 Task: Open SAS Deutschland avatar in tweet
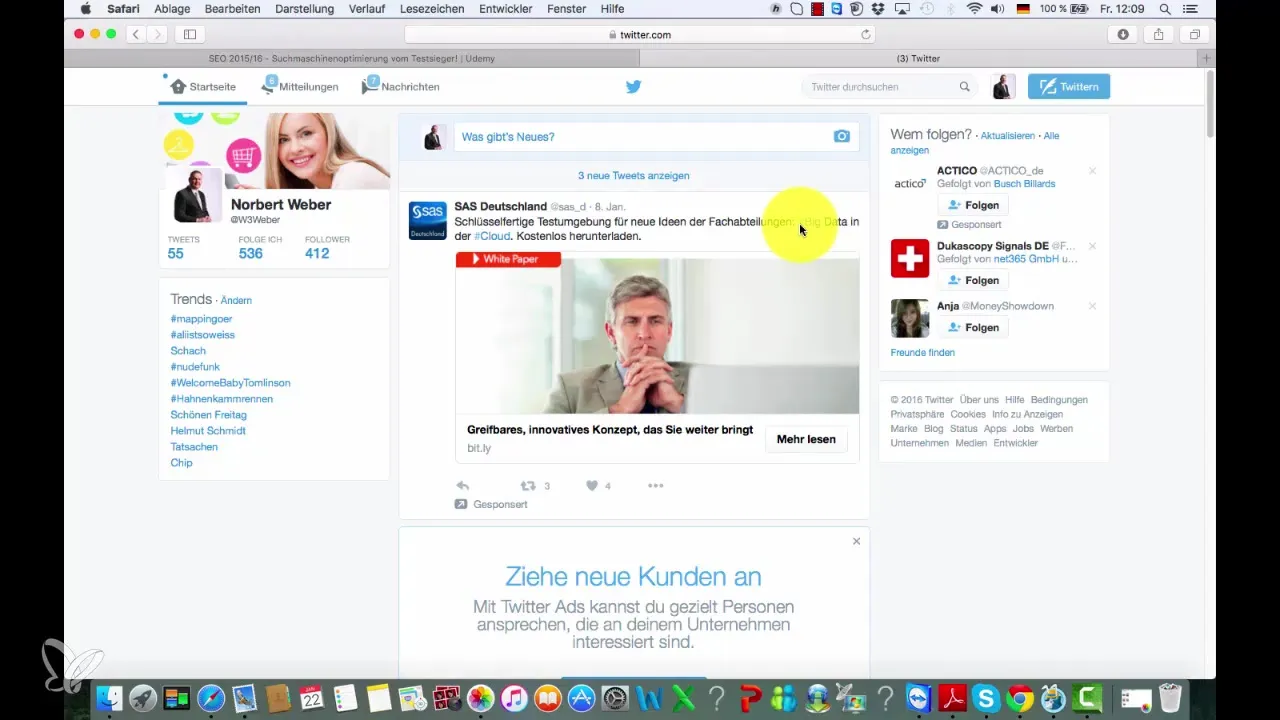(428, 220)
